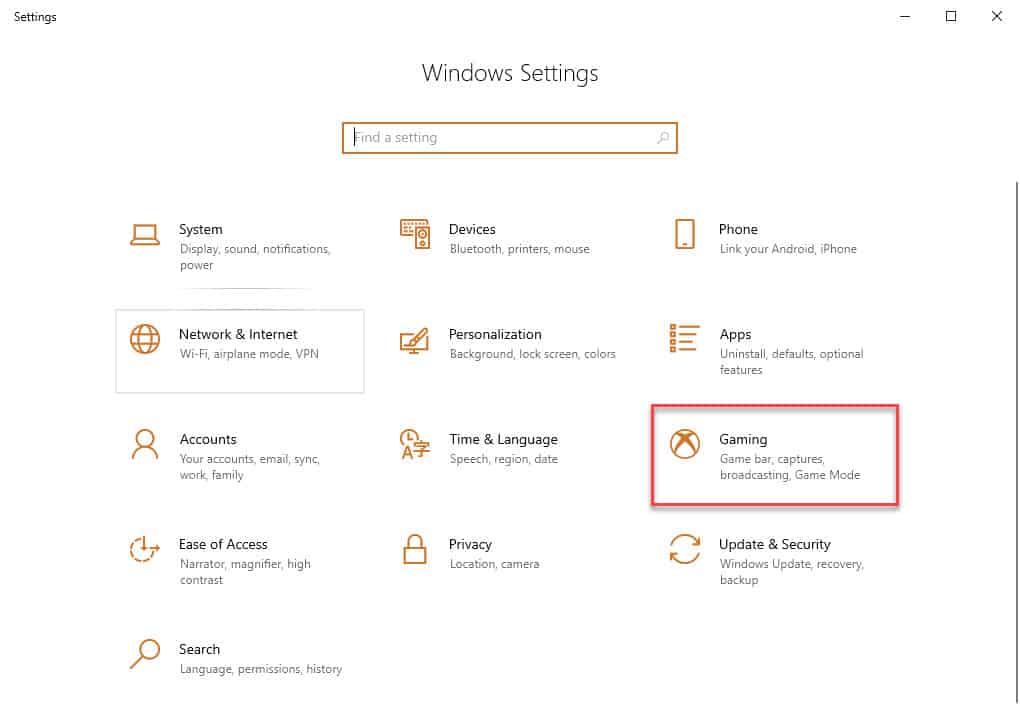The width and height of the screenshot is (1020, 724).
Task: Click 'Location, camera' description
Action: pyautogui.click(x=494, y=564)
